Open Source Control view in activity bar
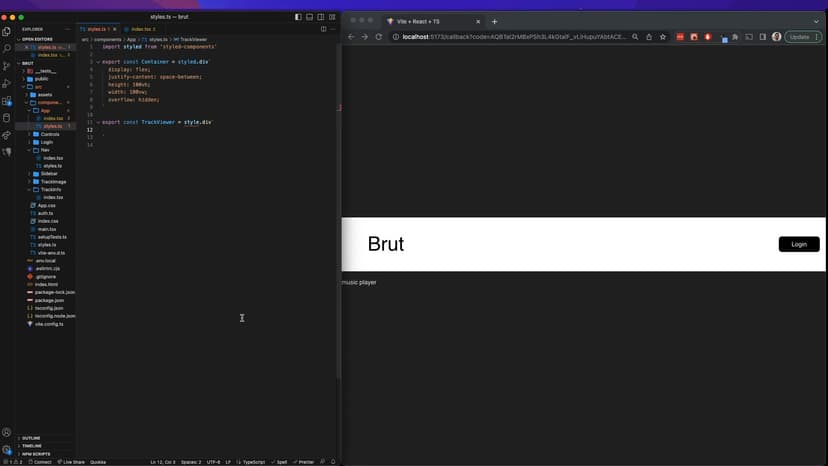The image size is (828, 466). coord(7,65)
